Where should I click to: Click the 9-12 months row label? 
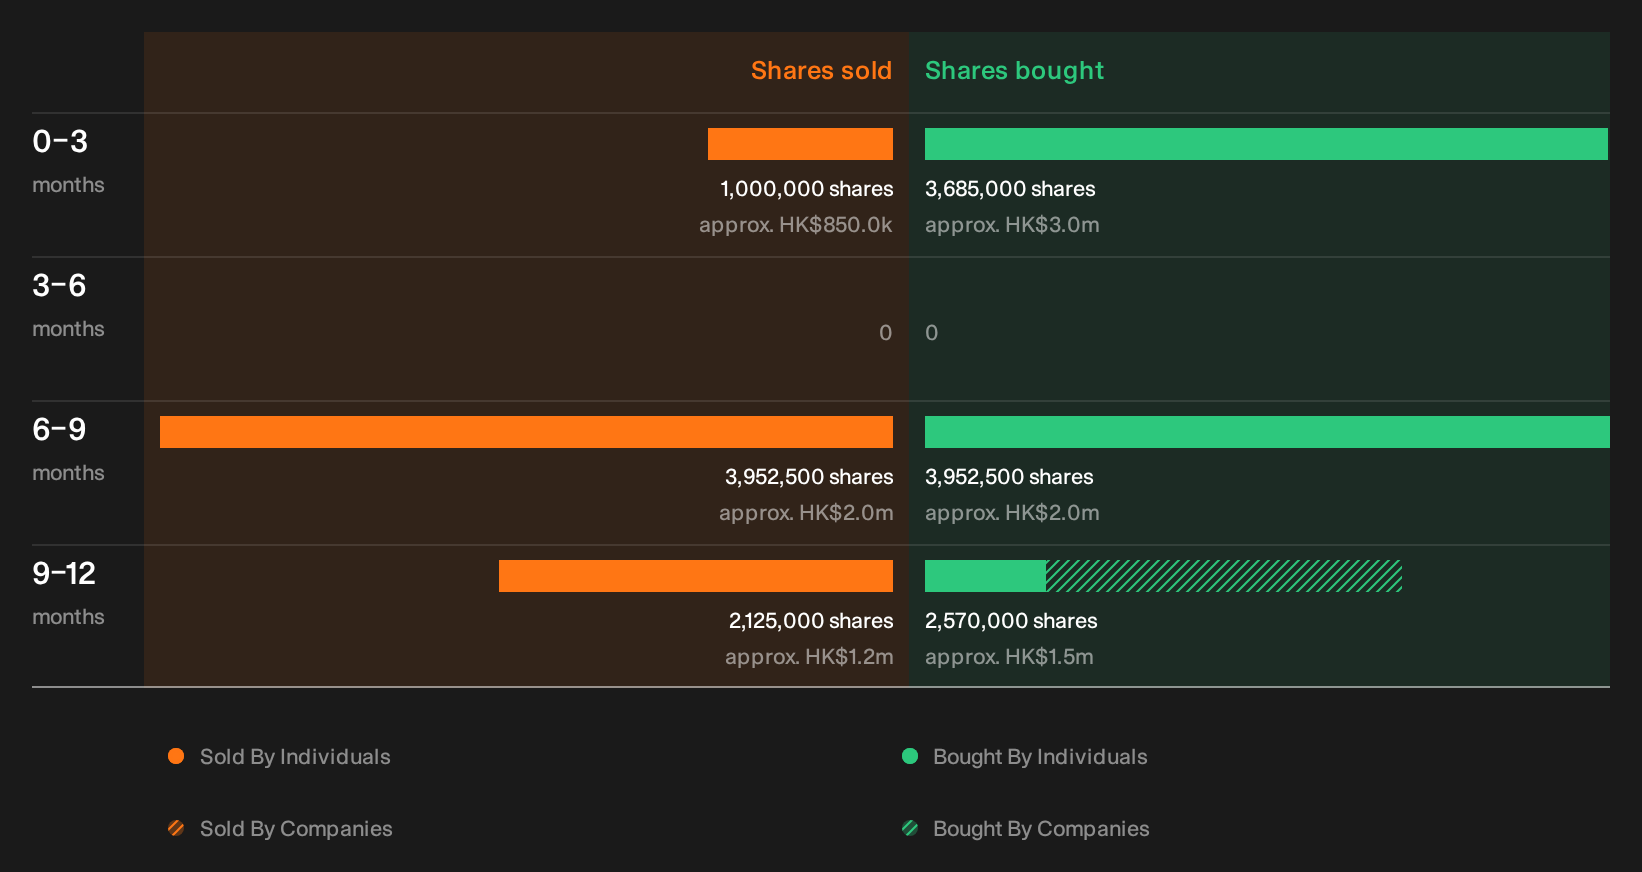click(68, 594)
